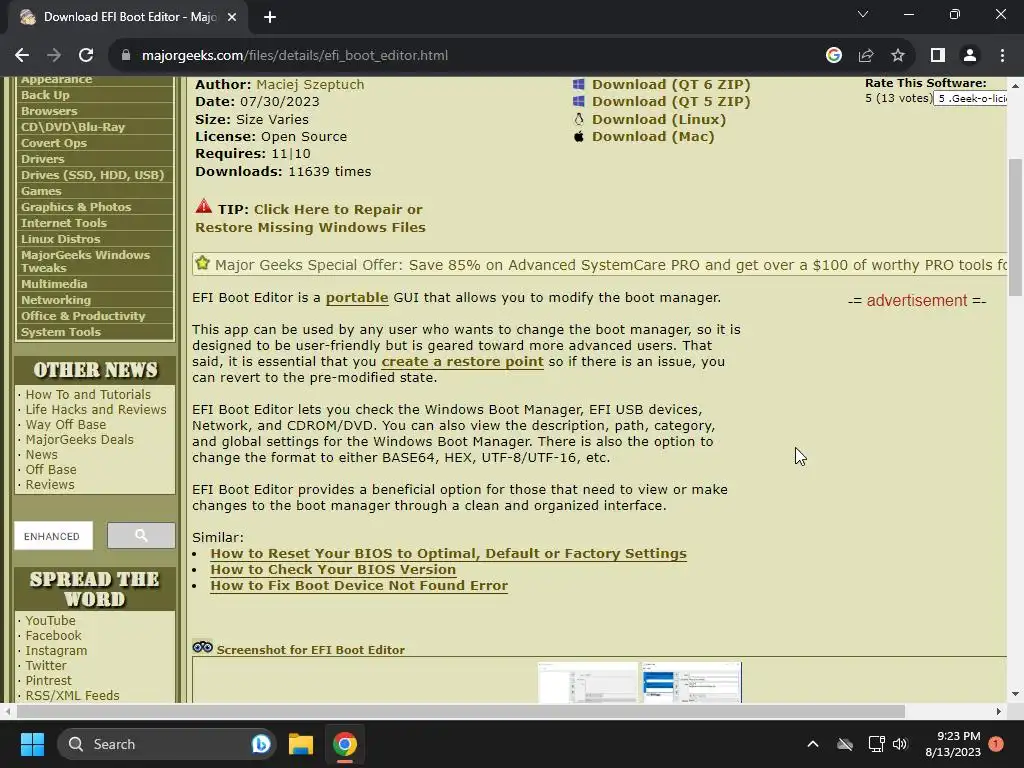Screen dimensions: 1024x768
Task: Click Windows logo beside QT 5 ZIP
Action: pyautogui.click(x=579, y=101)
